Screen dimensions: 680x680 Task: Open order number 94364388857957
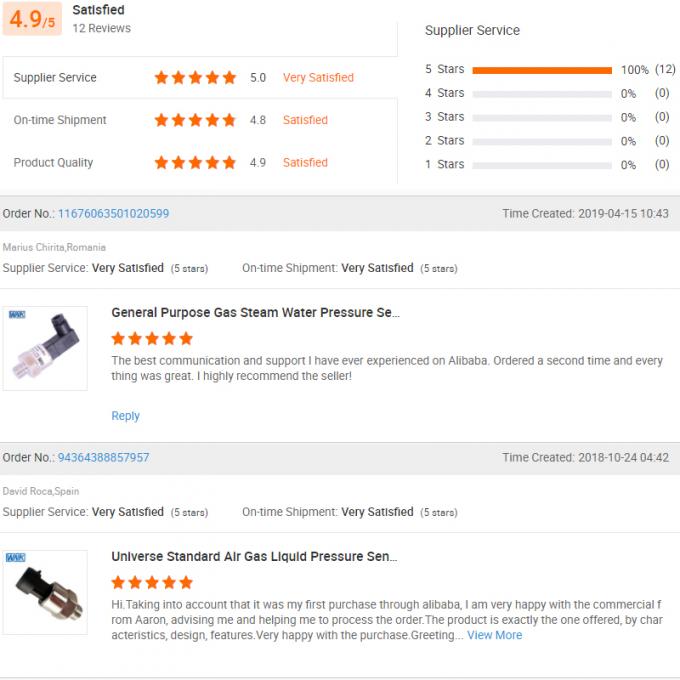coord(103,457)
